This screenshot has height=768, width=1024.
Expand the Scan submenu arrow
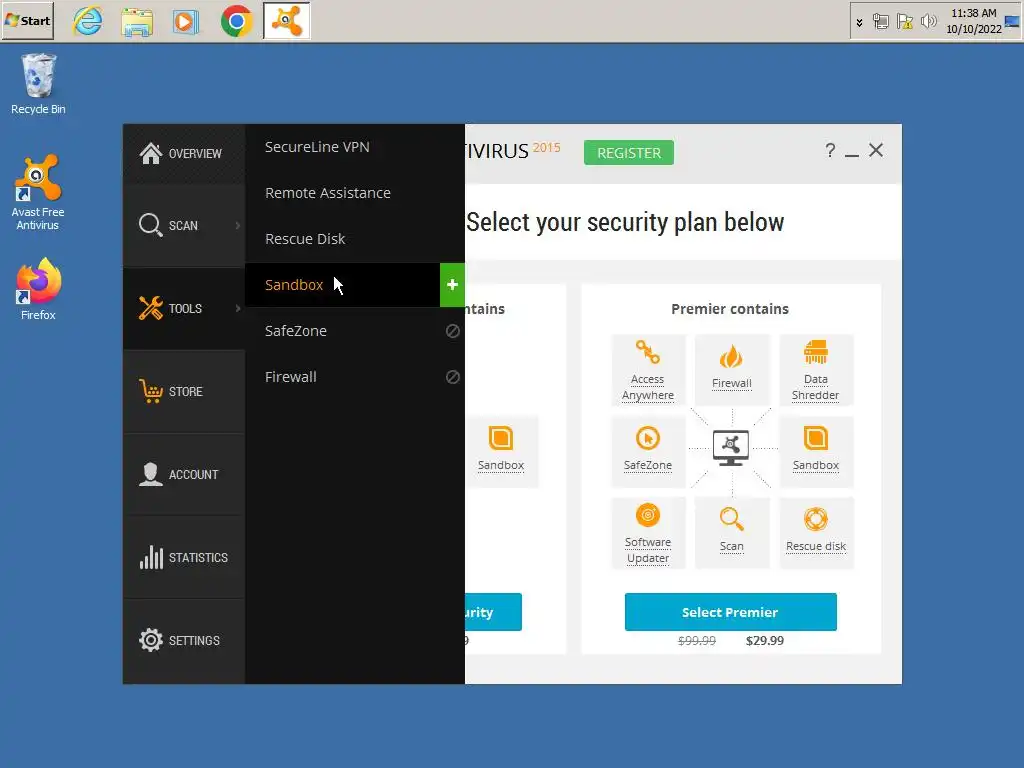[x=238, y=225]
